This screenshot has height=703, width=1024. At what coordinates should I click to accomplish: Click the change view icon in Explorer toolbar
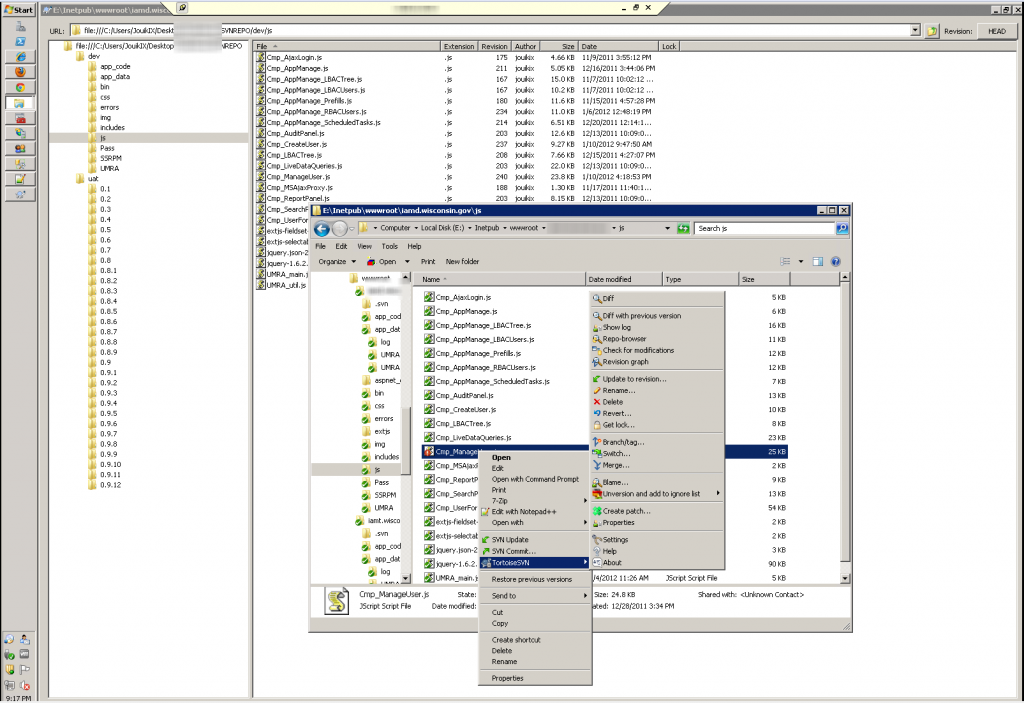(786, 261)
